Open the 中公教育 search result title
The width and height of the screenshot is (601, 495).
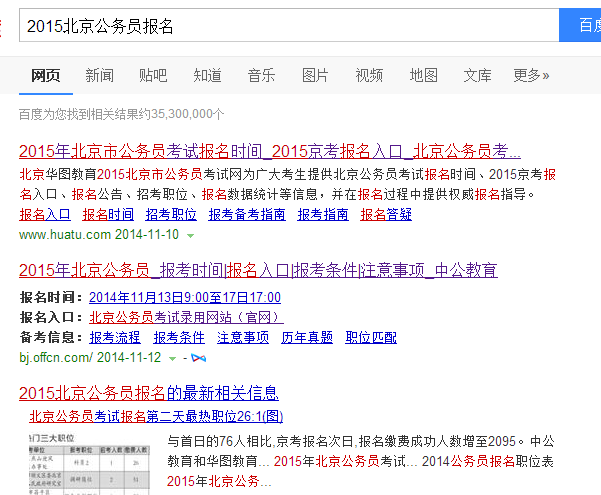258,270
